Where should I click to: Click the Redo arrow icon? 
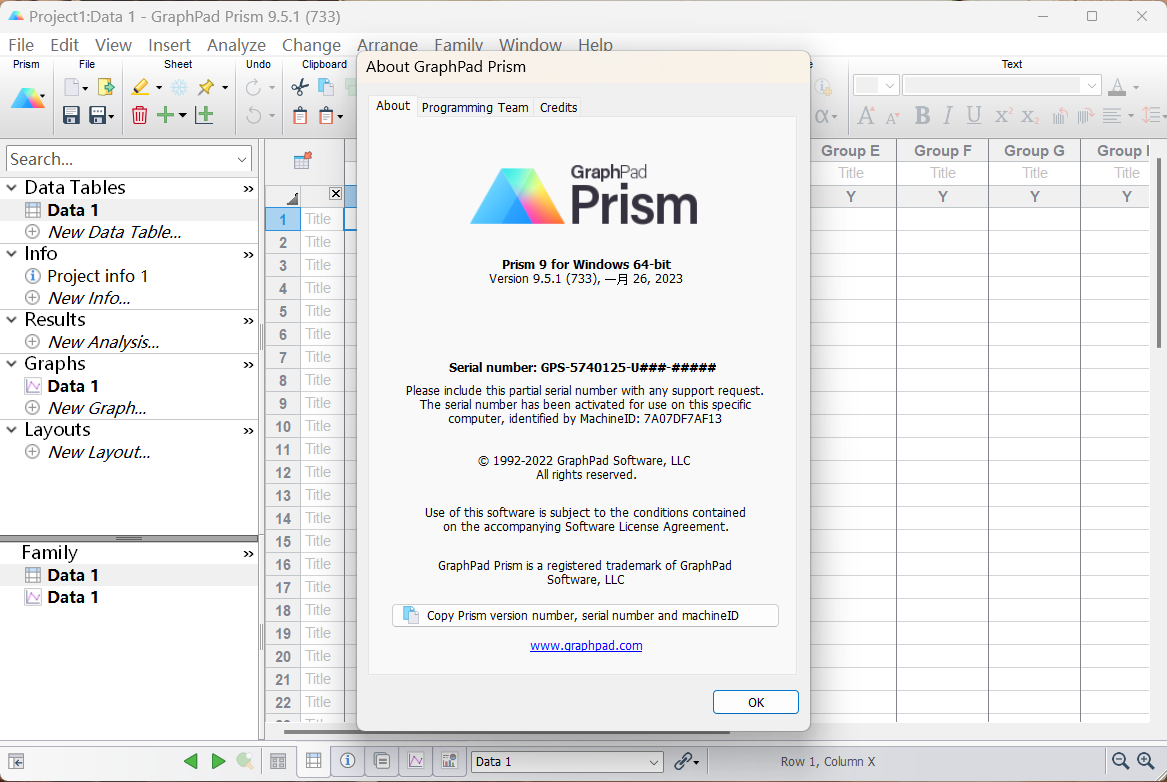tap(253, 87)
